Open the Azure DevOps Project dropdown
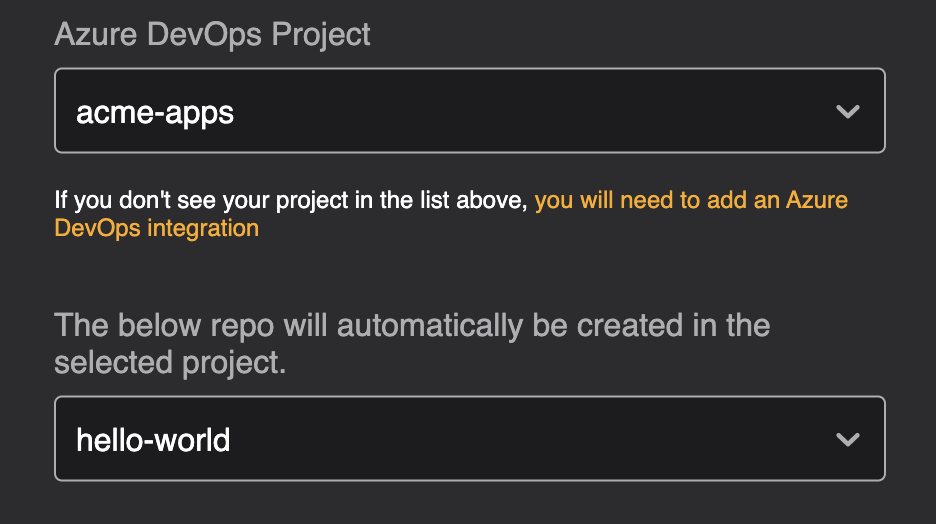The image size is (936, 524). point(469,111)
